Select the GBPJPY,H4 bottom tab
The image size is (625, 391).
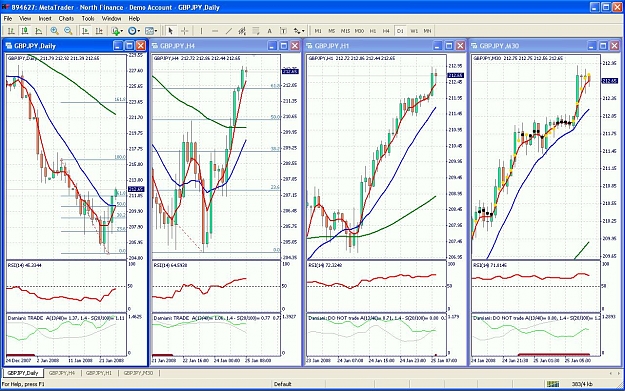click(61, 373)
